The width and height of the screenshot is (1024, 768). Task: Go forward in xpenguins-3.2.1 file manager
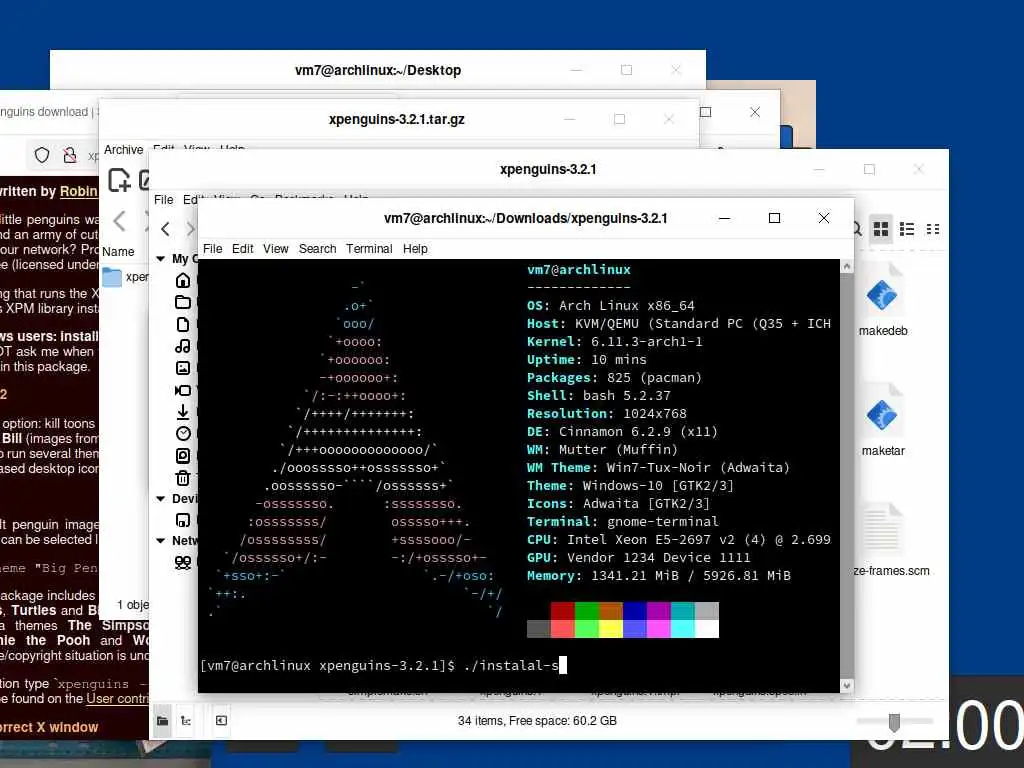pyautogui.click(x=190, y=229)
